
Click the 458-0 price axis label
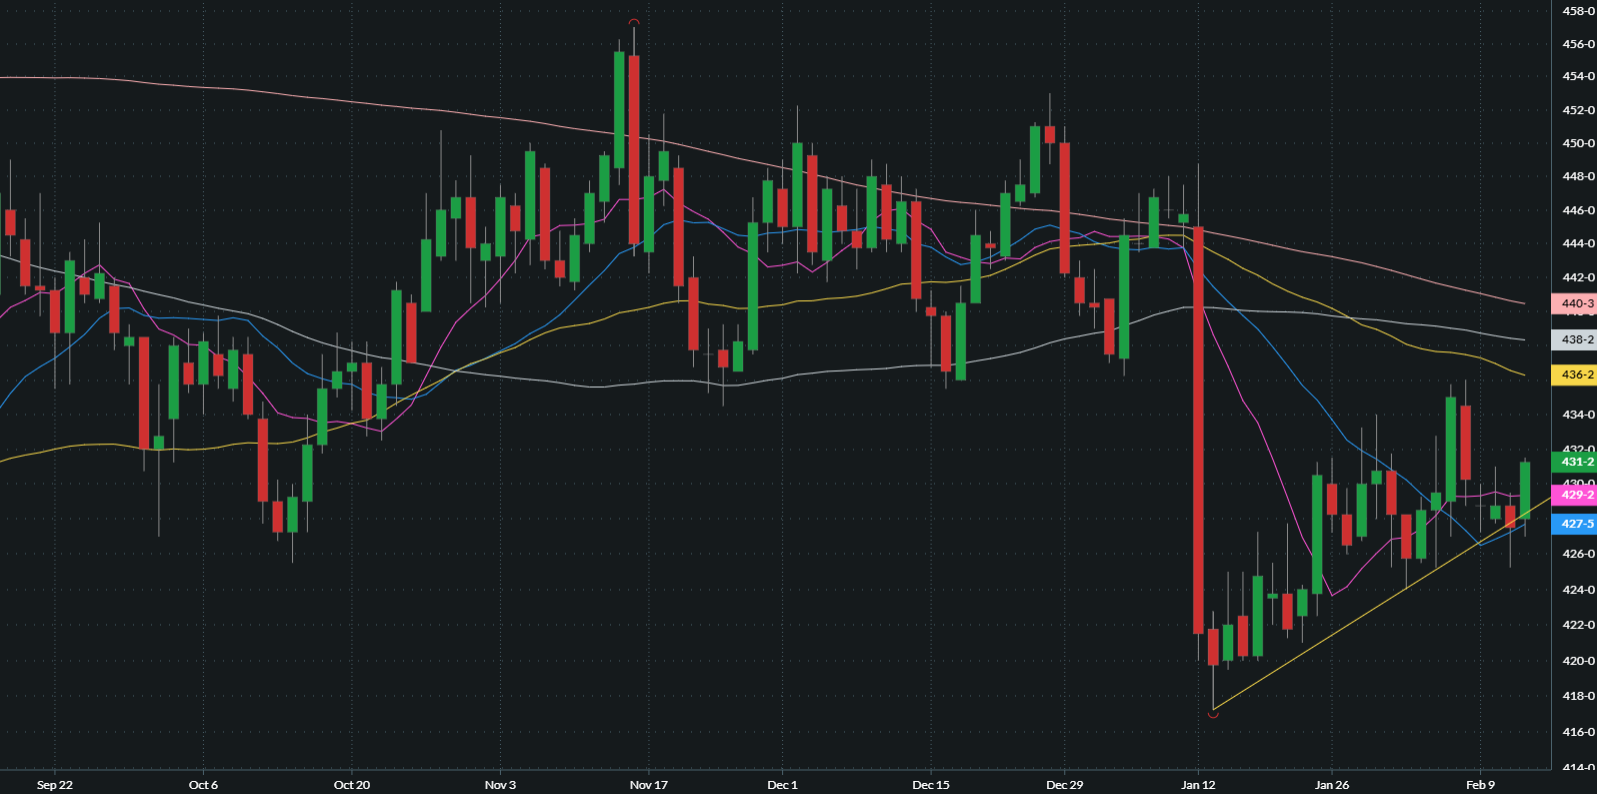pos(1579,11)
